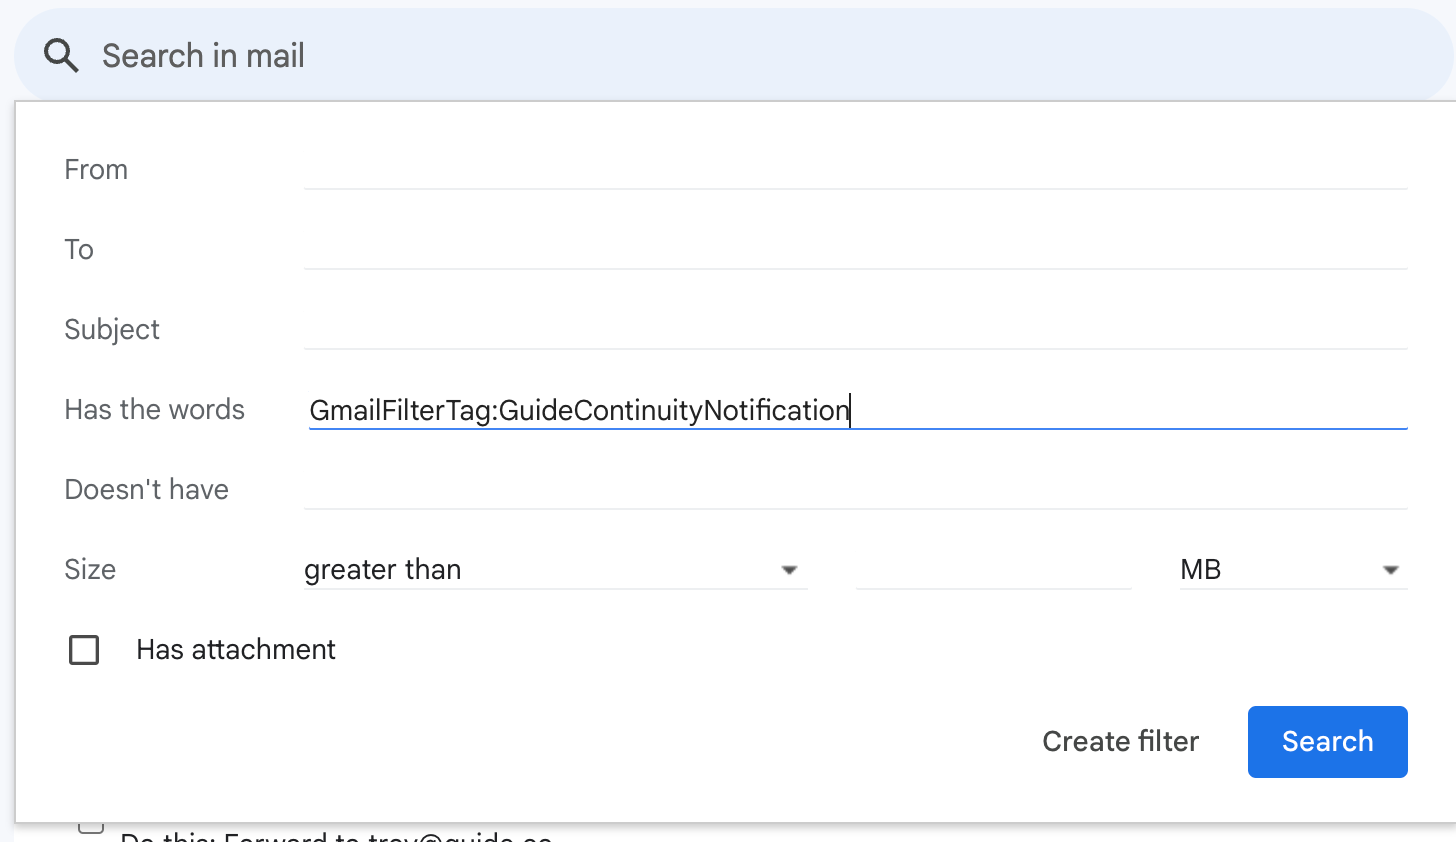1456x842 pixels.
Task: Click the arrow beside MB
Action: point(1390,570)
